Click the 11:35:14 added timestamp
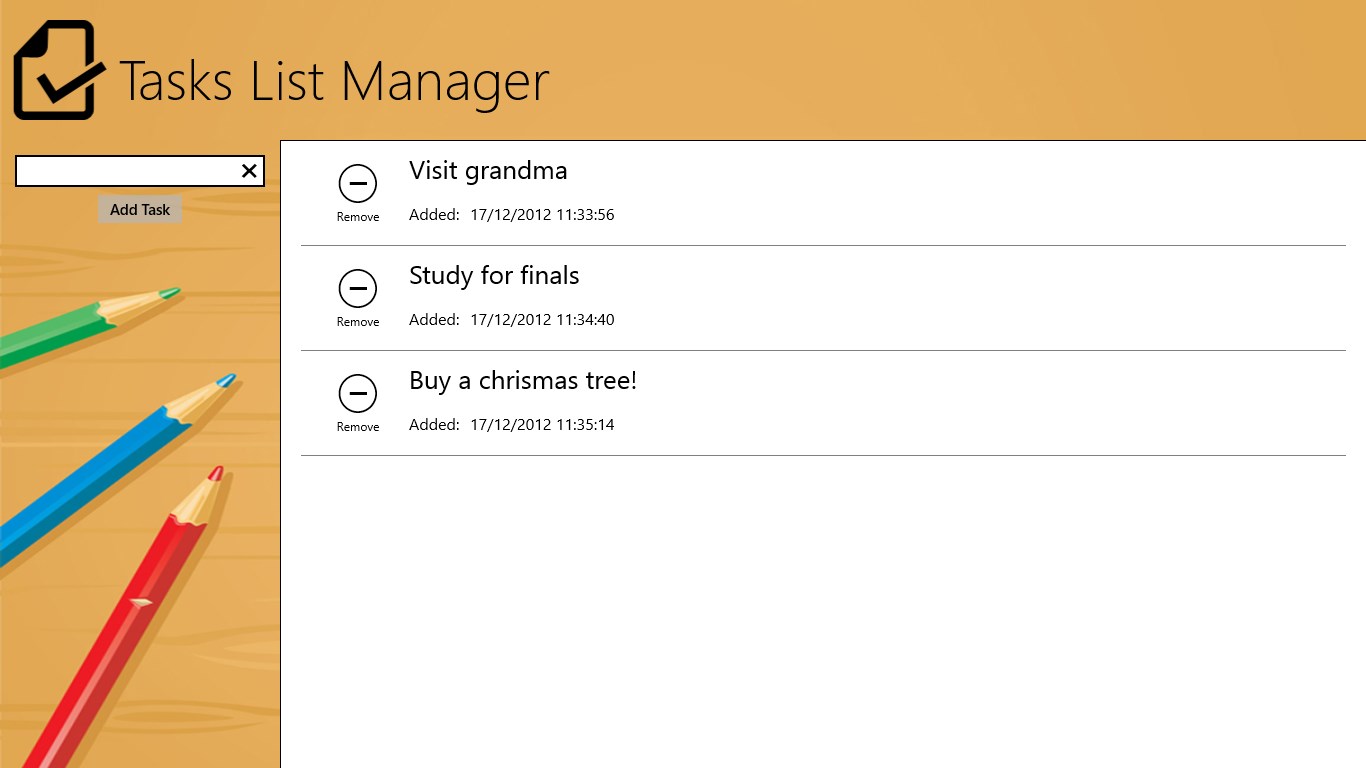 [542, 425]
